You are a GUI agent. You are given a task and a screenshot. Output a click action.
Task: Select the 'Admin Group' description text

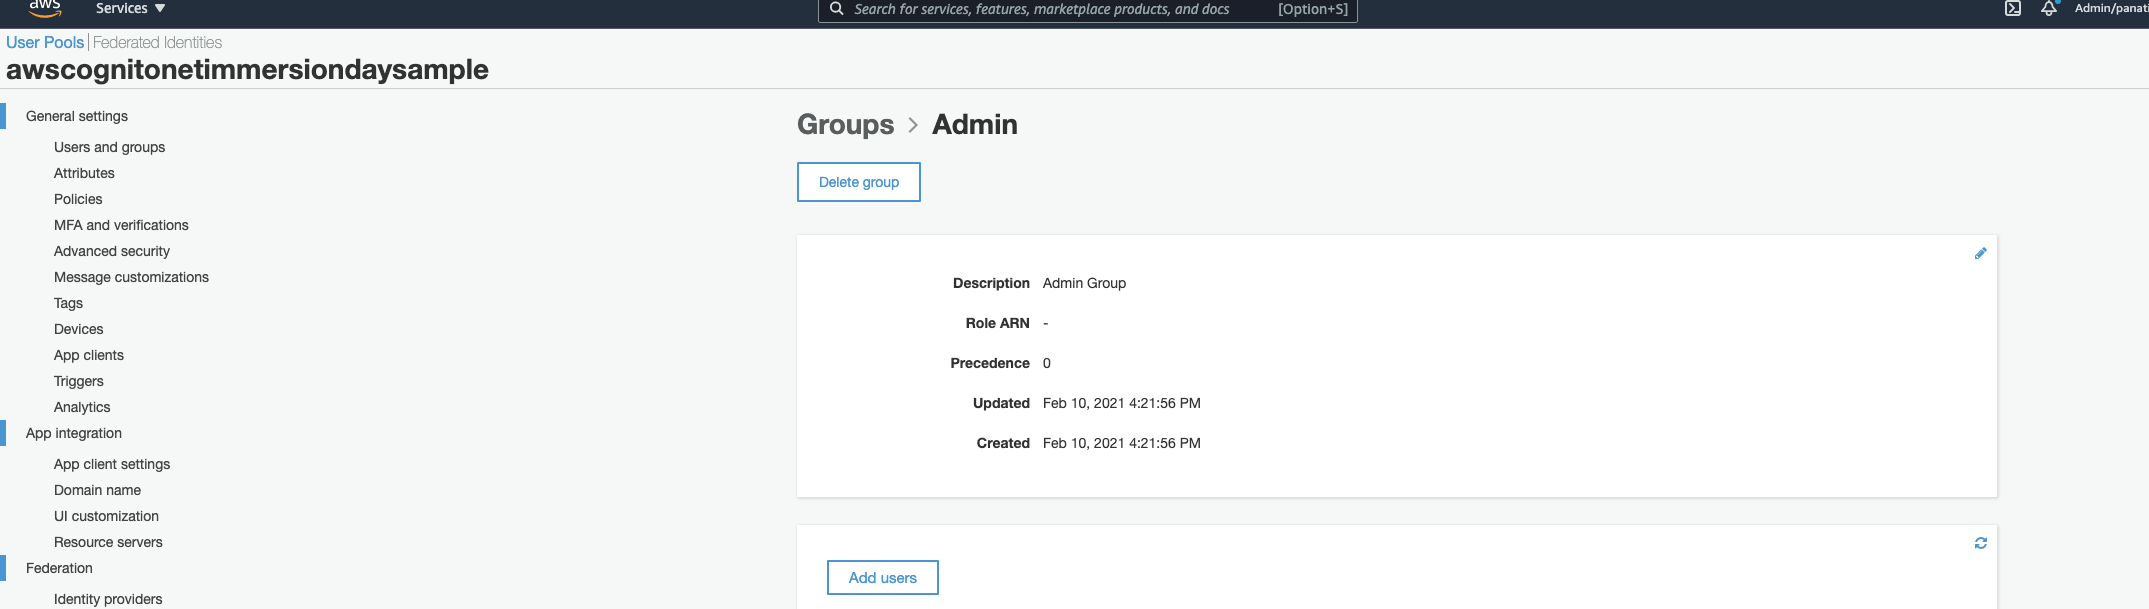point(1084,283)
